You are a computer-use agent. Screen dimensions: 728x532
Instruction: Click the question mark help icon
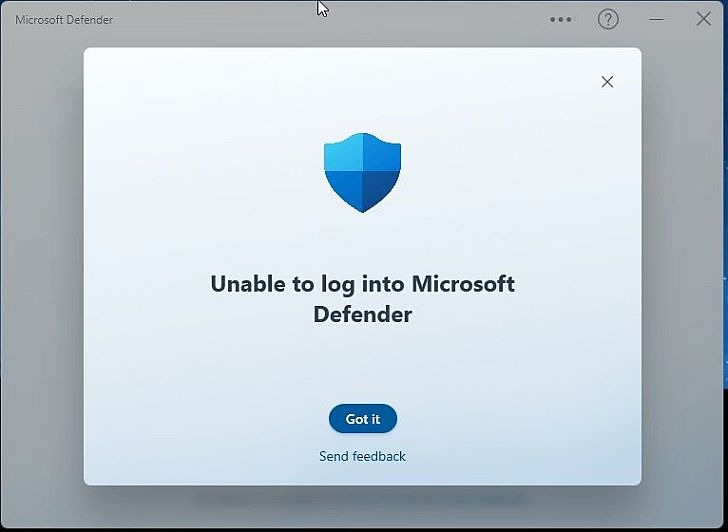tap(608, 19)
